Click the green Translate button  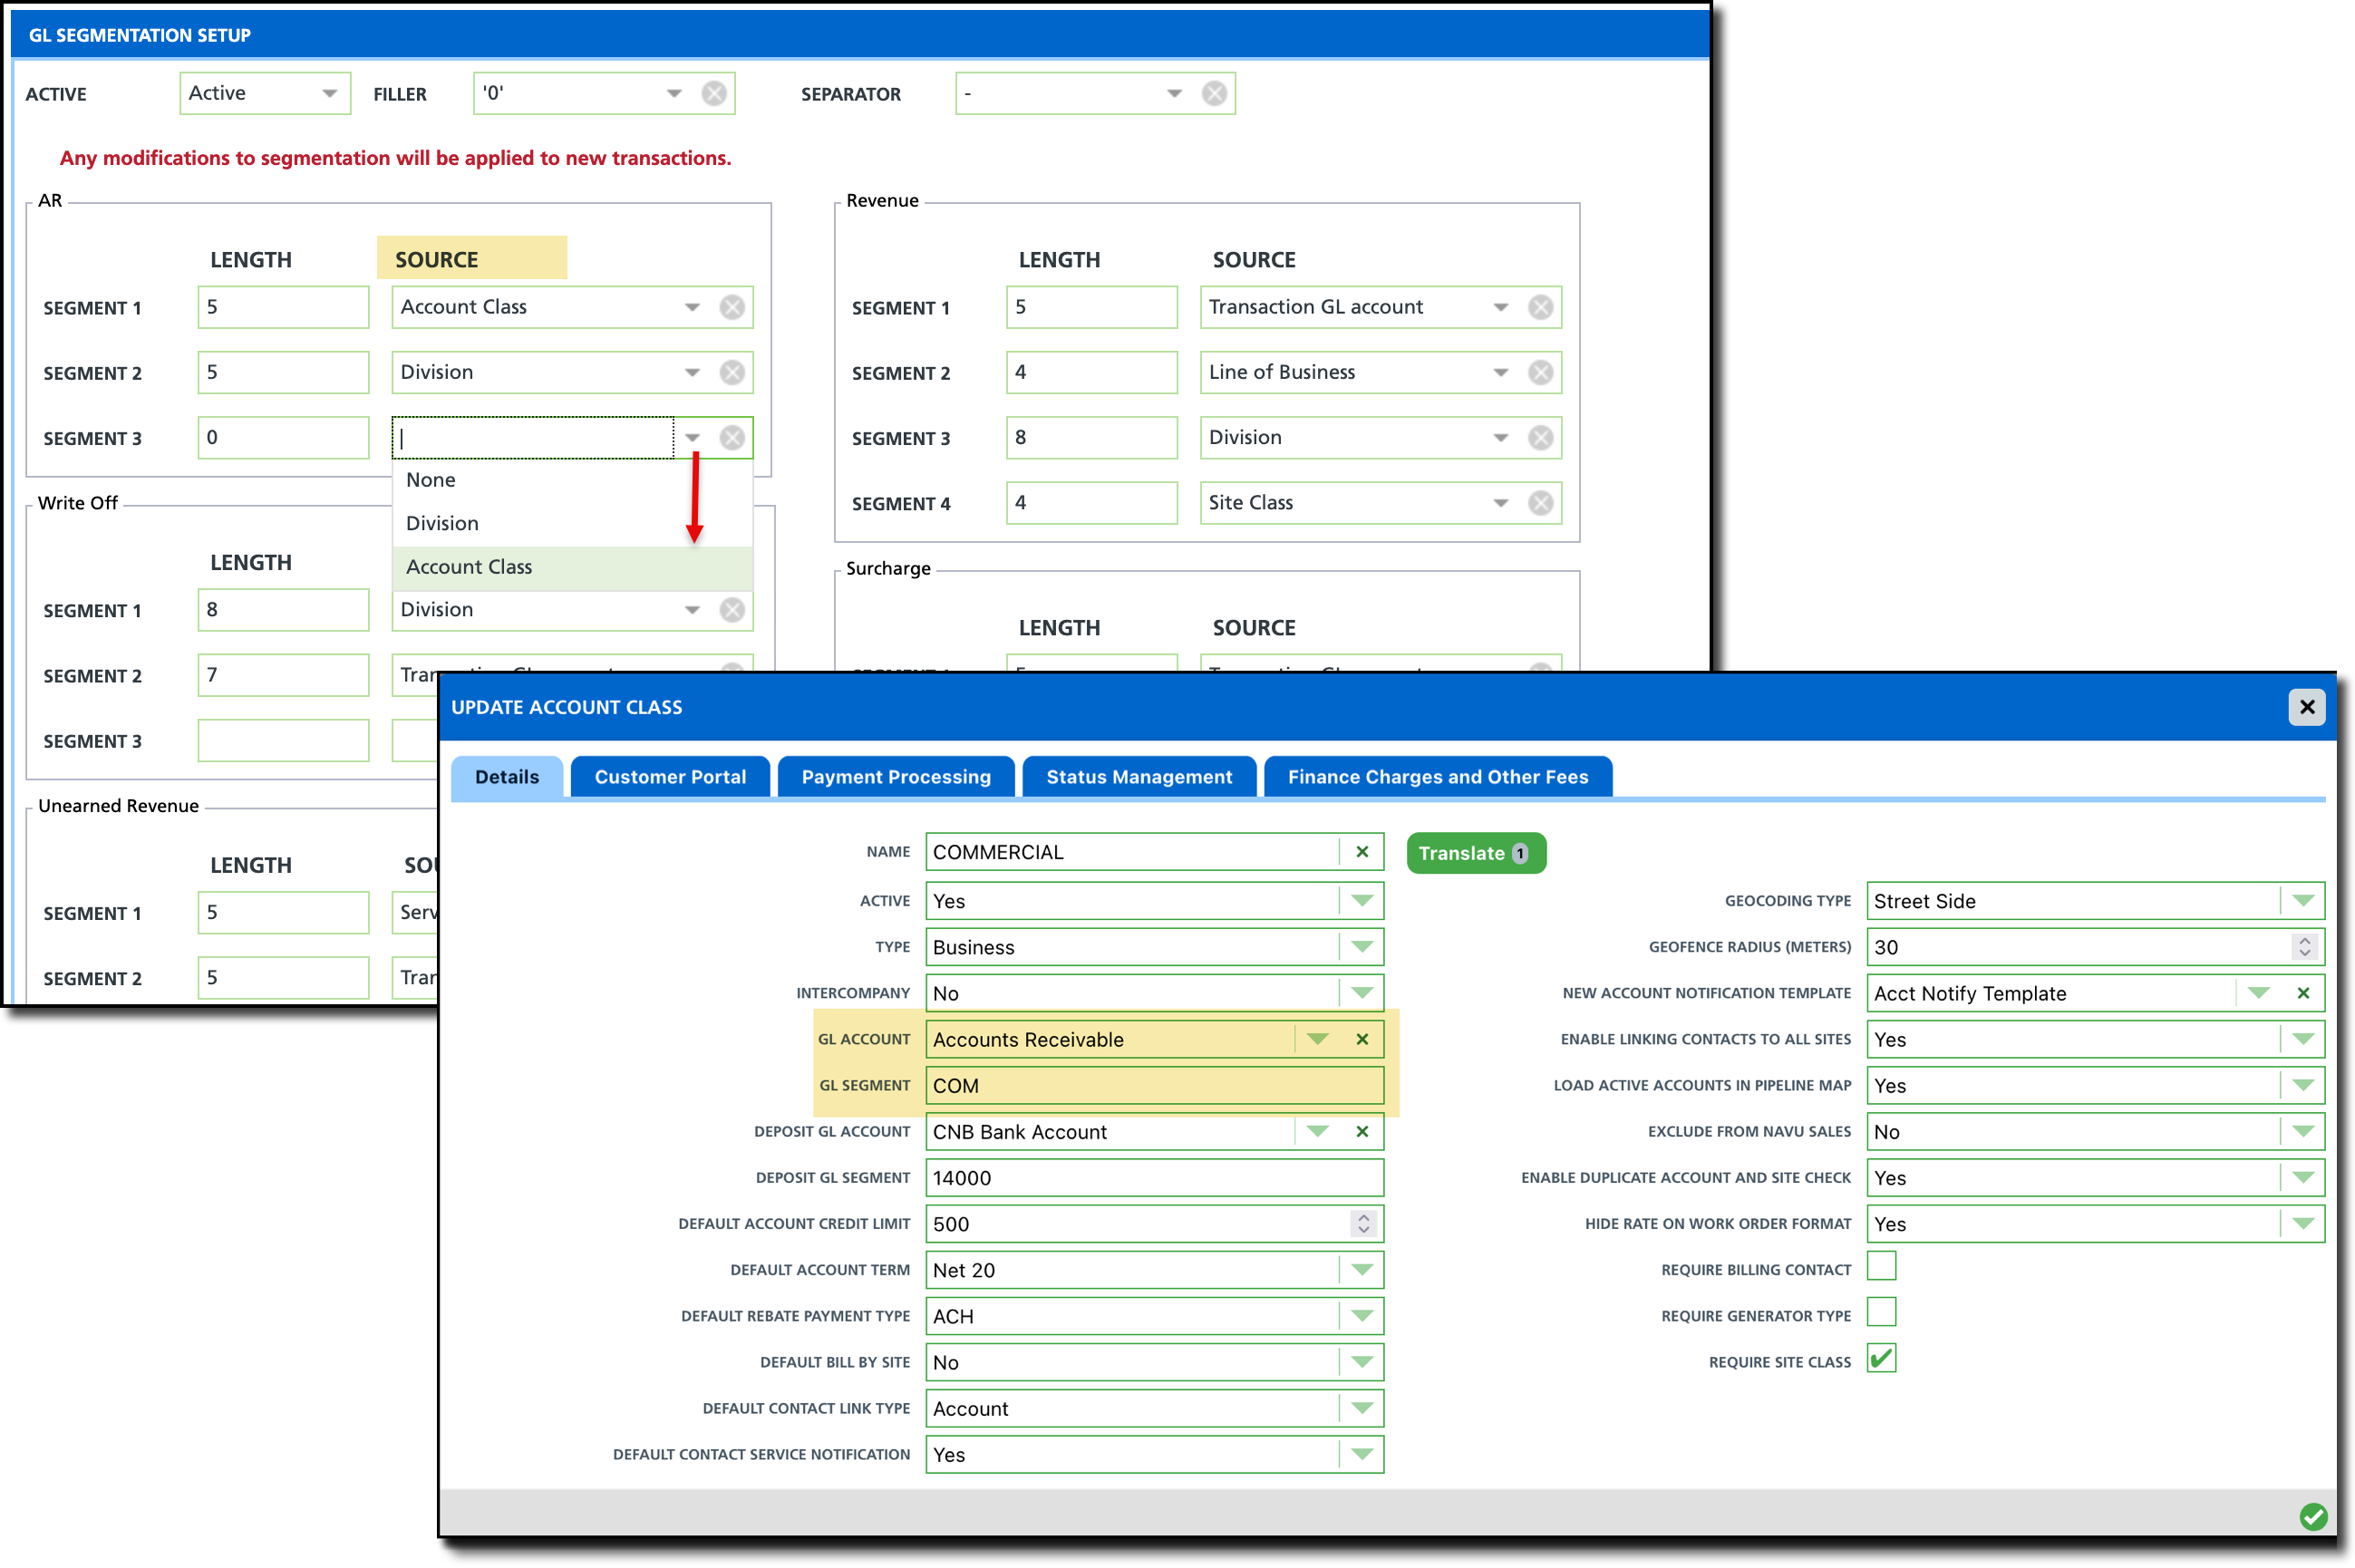(x=1474, y=853)
